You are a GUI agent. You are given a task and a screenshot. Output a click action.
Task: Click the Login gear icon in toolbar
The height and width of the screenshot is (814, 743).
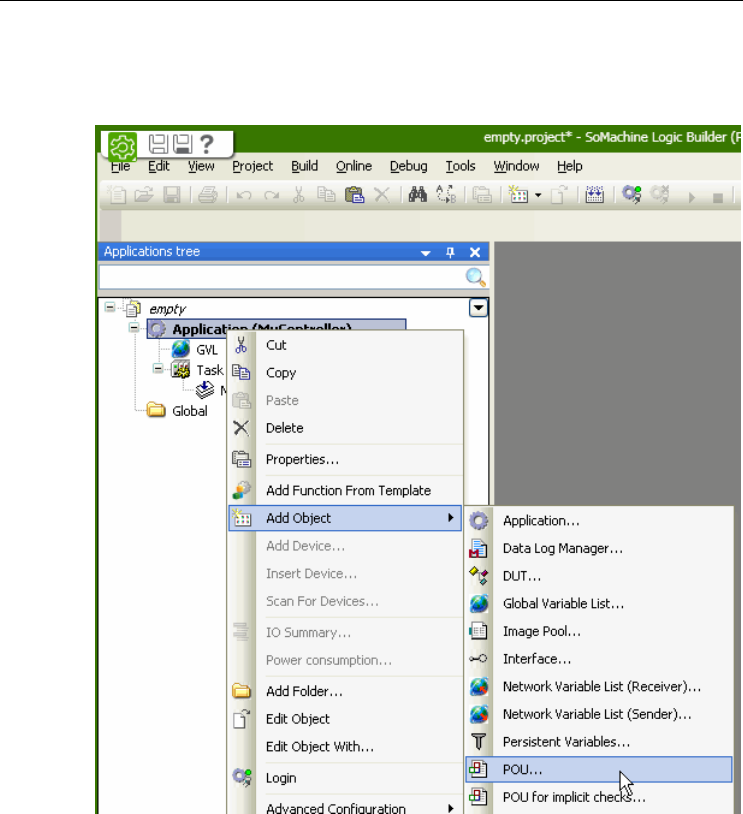[631, 195]
